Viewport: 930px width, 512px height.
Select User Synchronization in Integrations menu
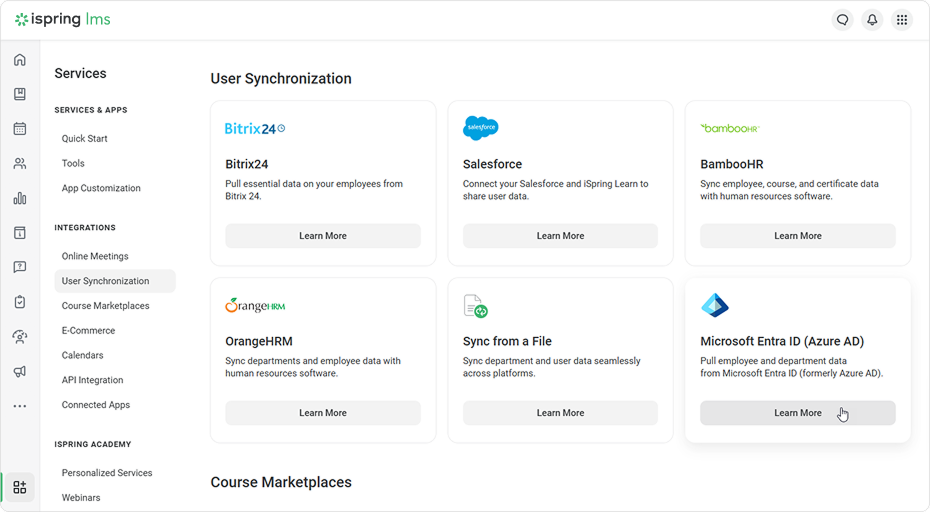[105, 281]
